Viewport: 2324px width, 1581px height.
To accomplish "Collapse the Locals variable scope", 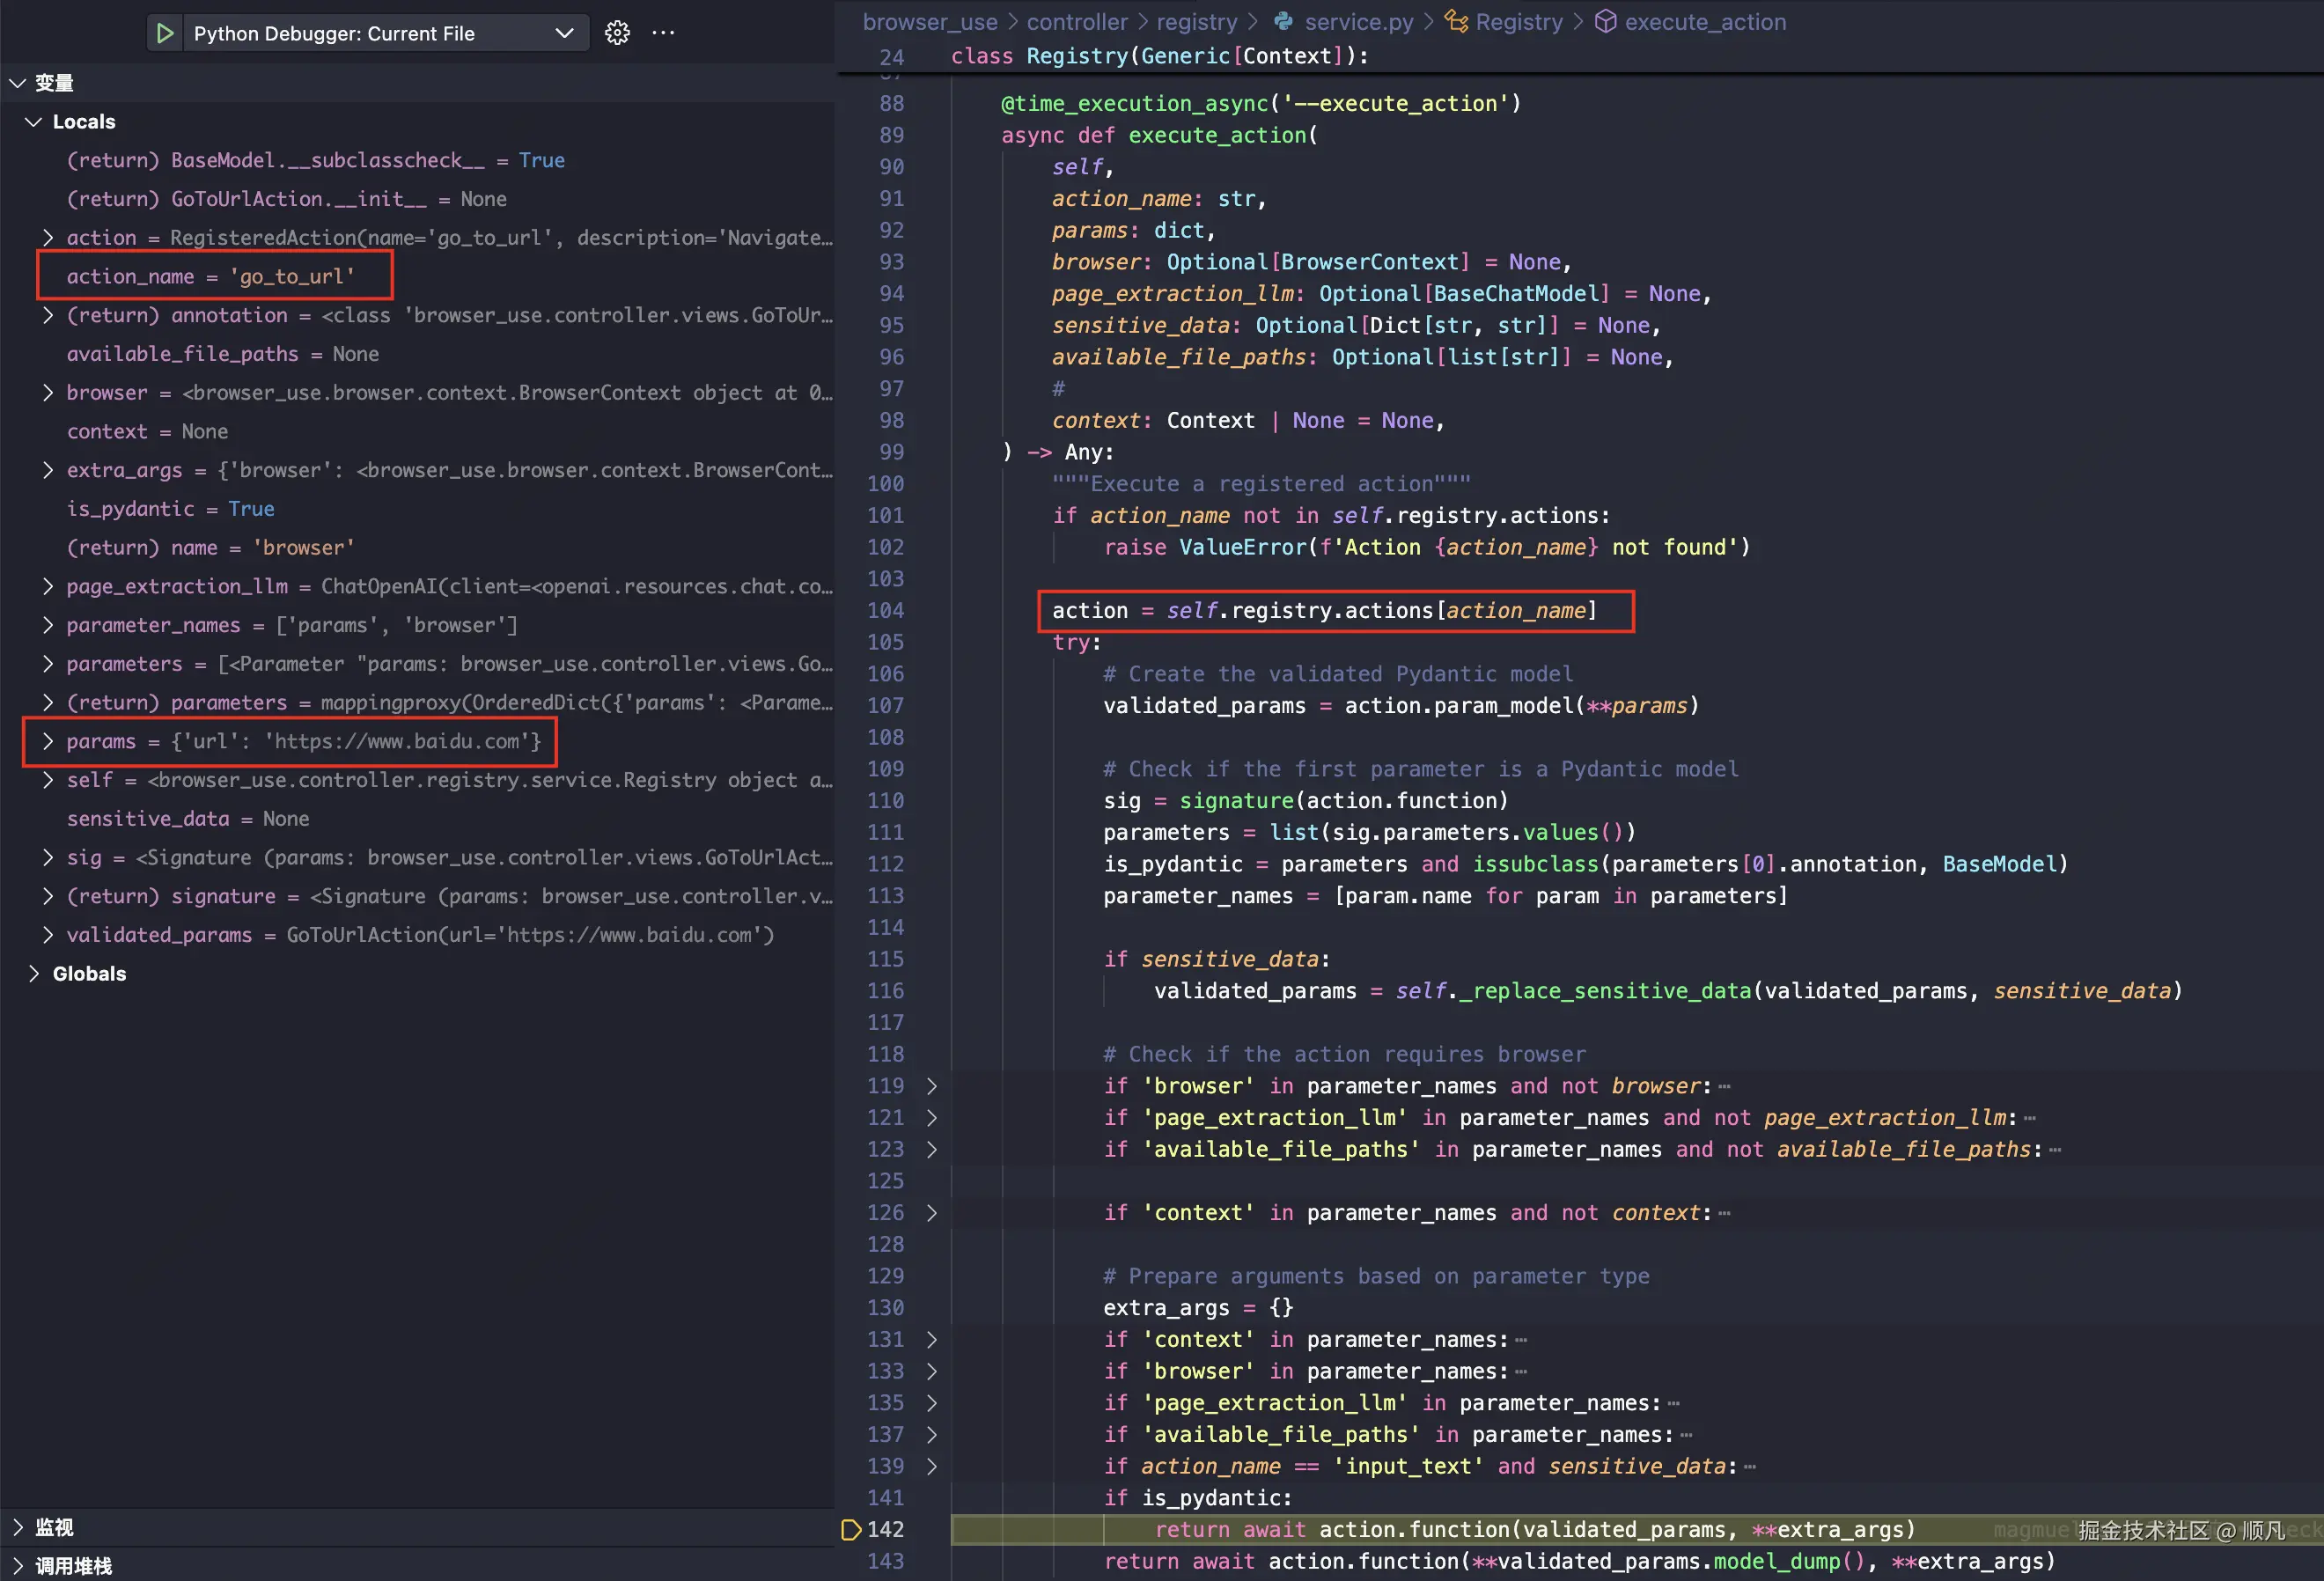I will point(33,122).
